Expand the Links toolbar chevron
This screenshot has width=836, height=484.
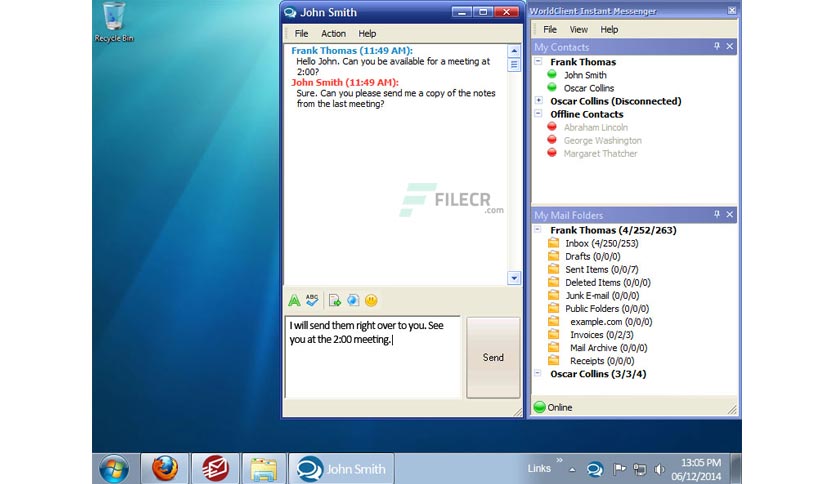pyautogui.click(x=559, y=460)
